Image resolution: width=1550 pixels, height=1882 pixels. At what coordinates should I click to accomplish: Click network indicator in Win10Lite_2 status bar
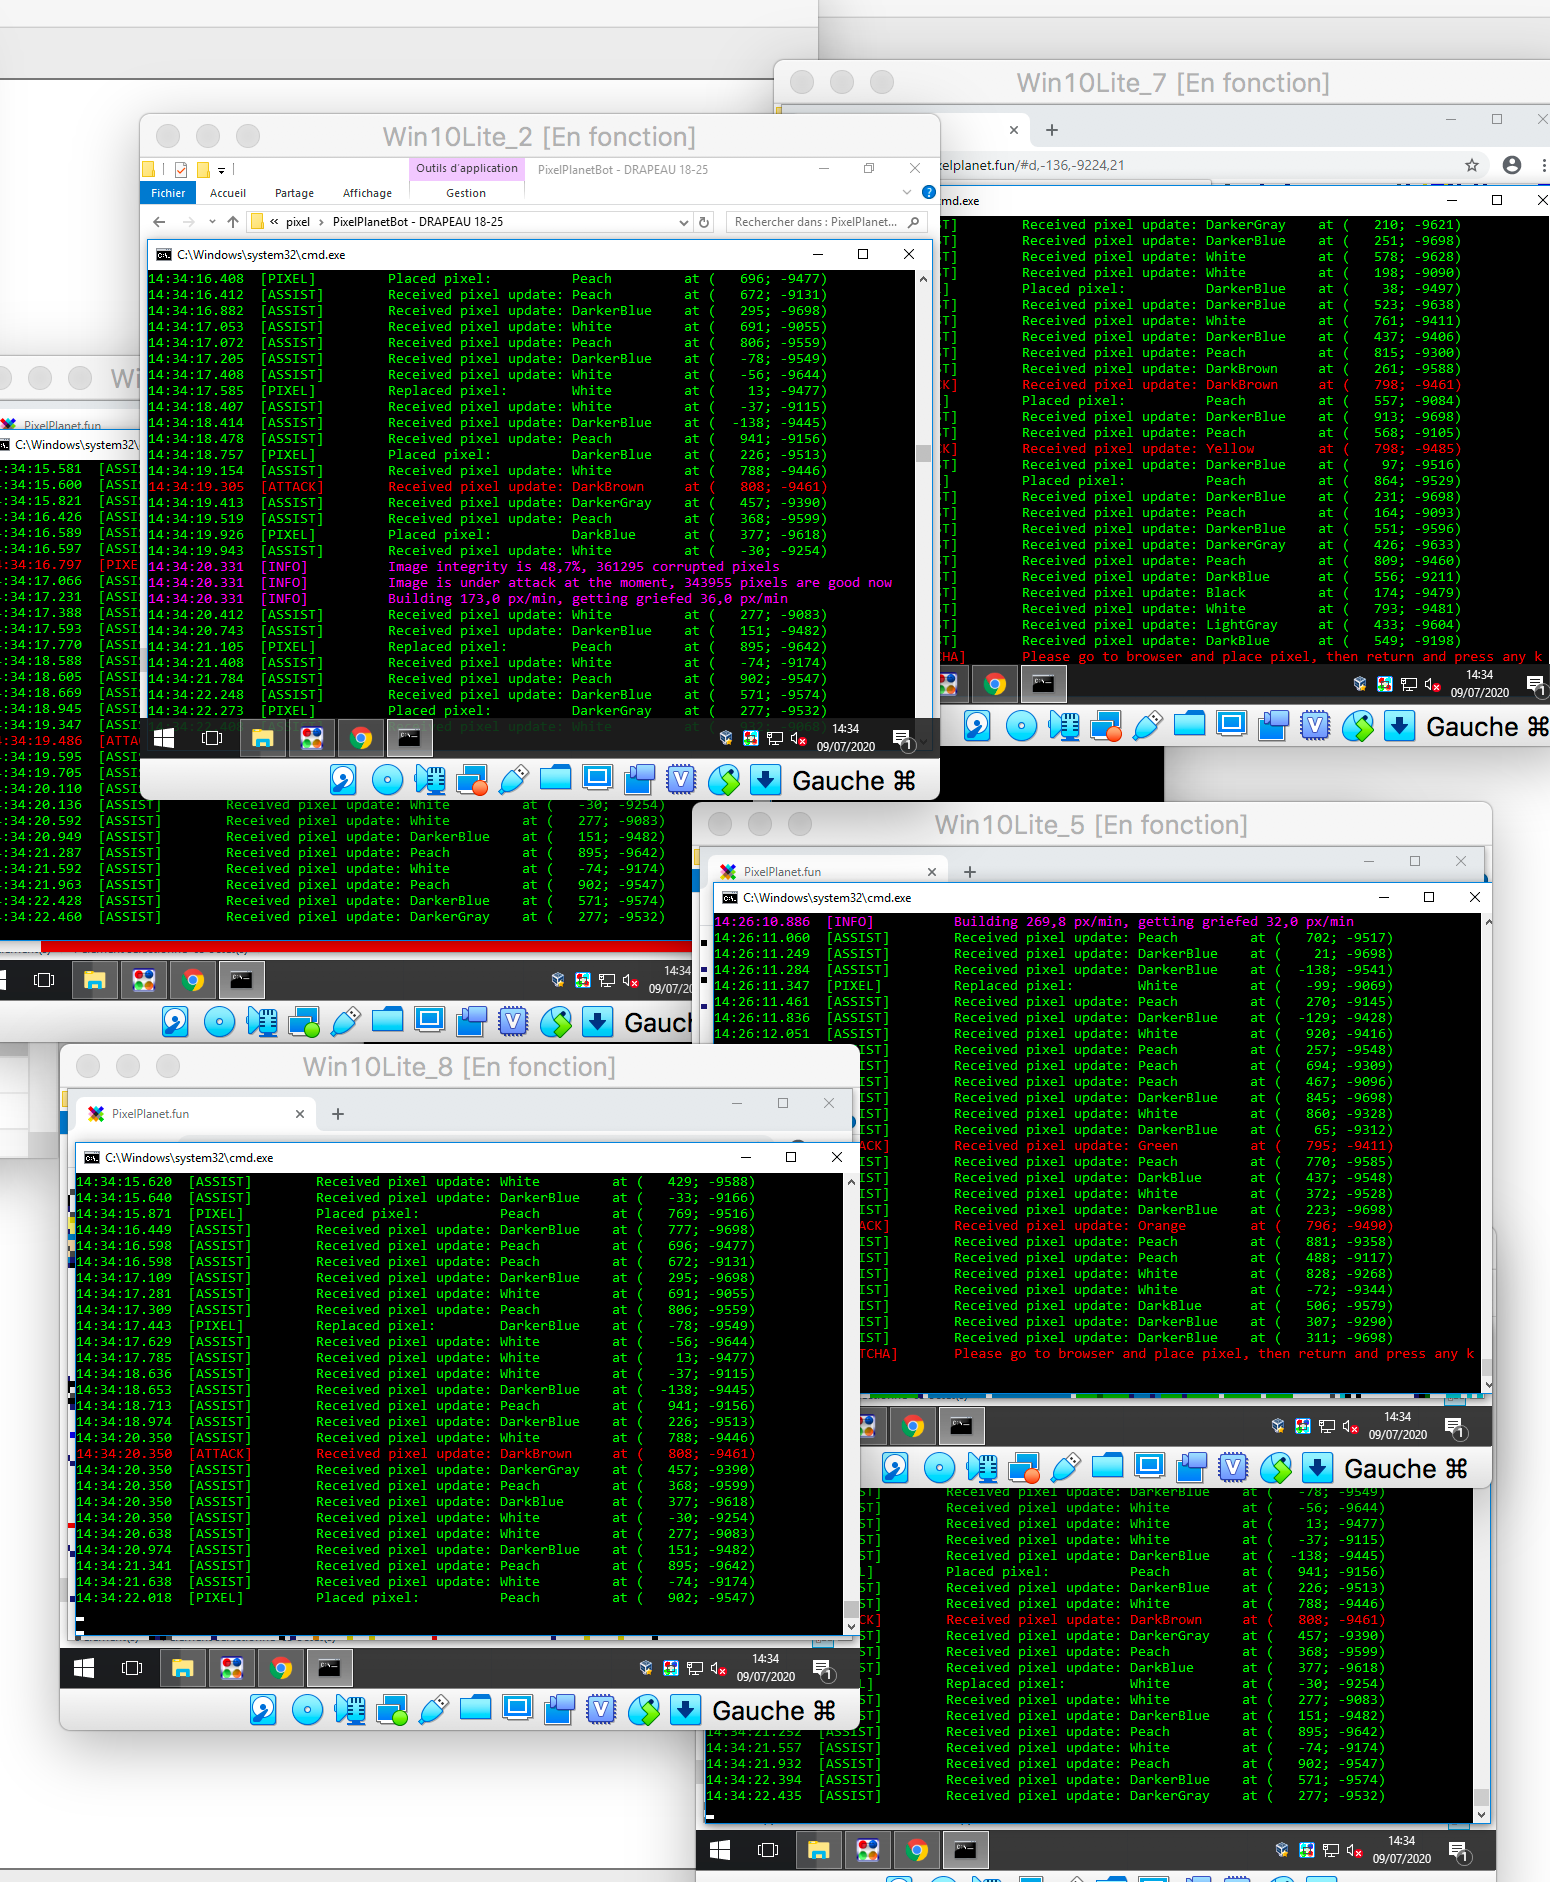pos(471,780)
